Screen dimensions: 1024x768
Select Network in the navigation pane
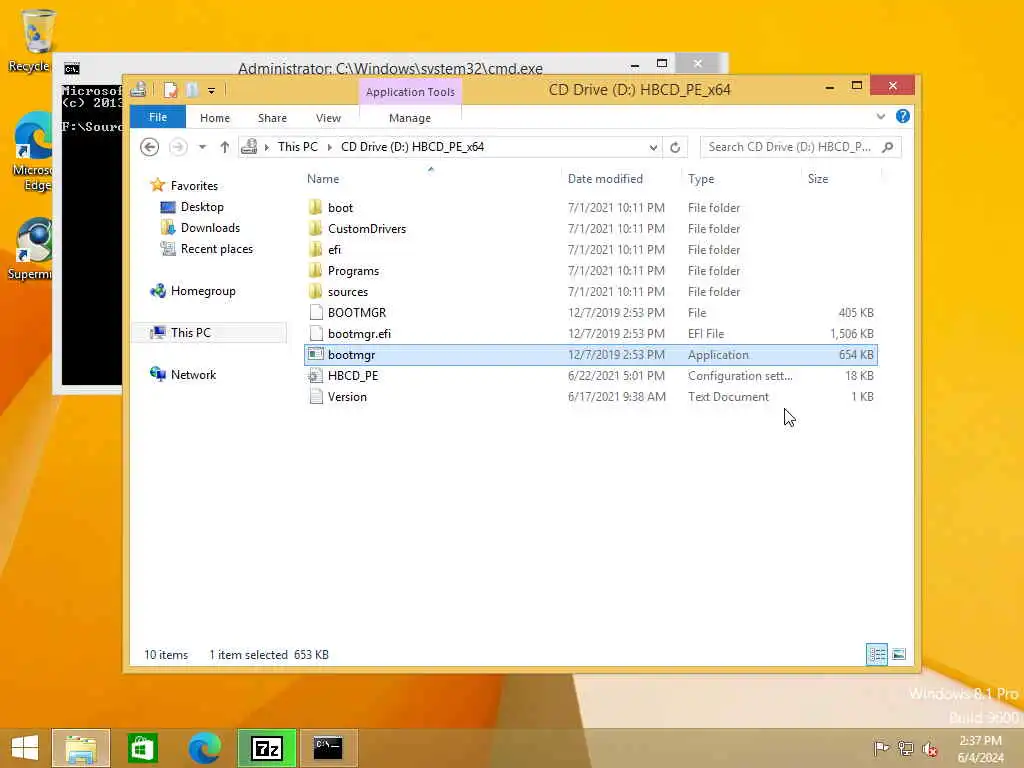(x=193, y=374)
